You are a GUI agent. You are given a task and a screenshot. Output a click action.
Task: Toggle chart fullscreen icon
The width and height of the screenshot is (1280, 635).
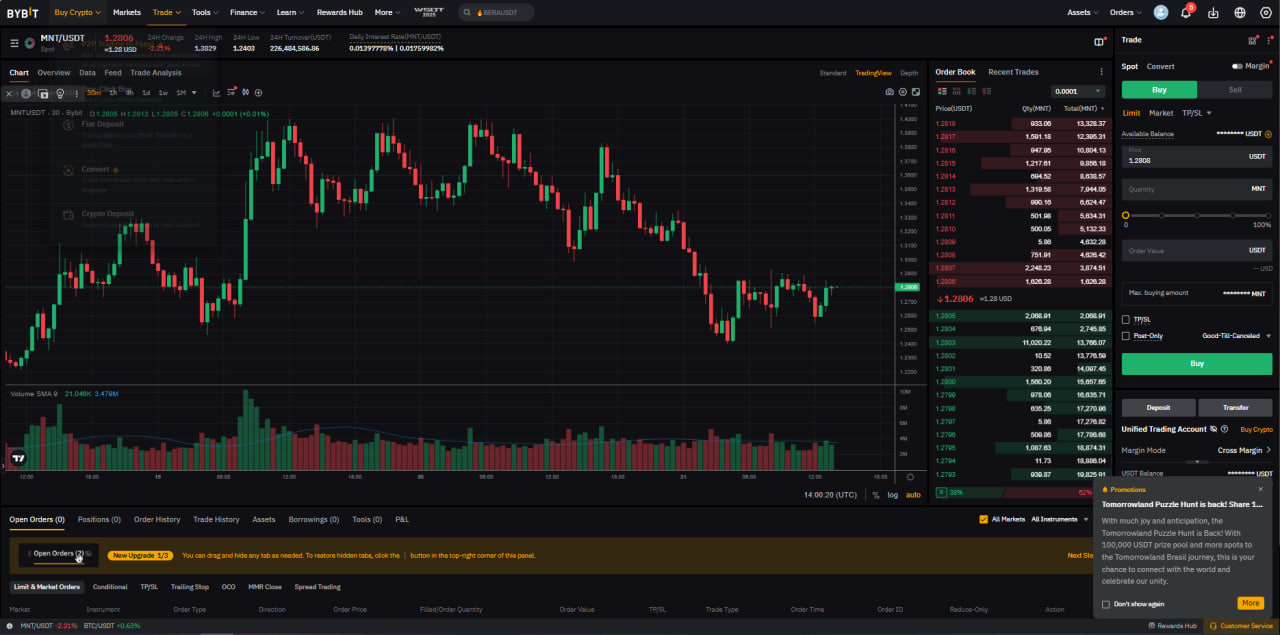pos(916,92)
